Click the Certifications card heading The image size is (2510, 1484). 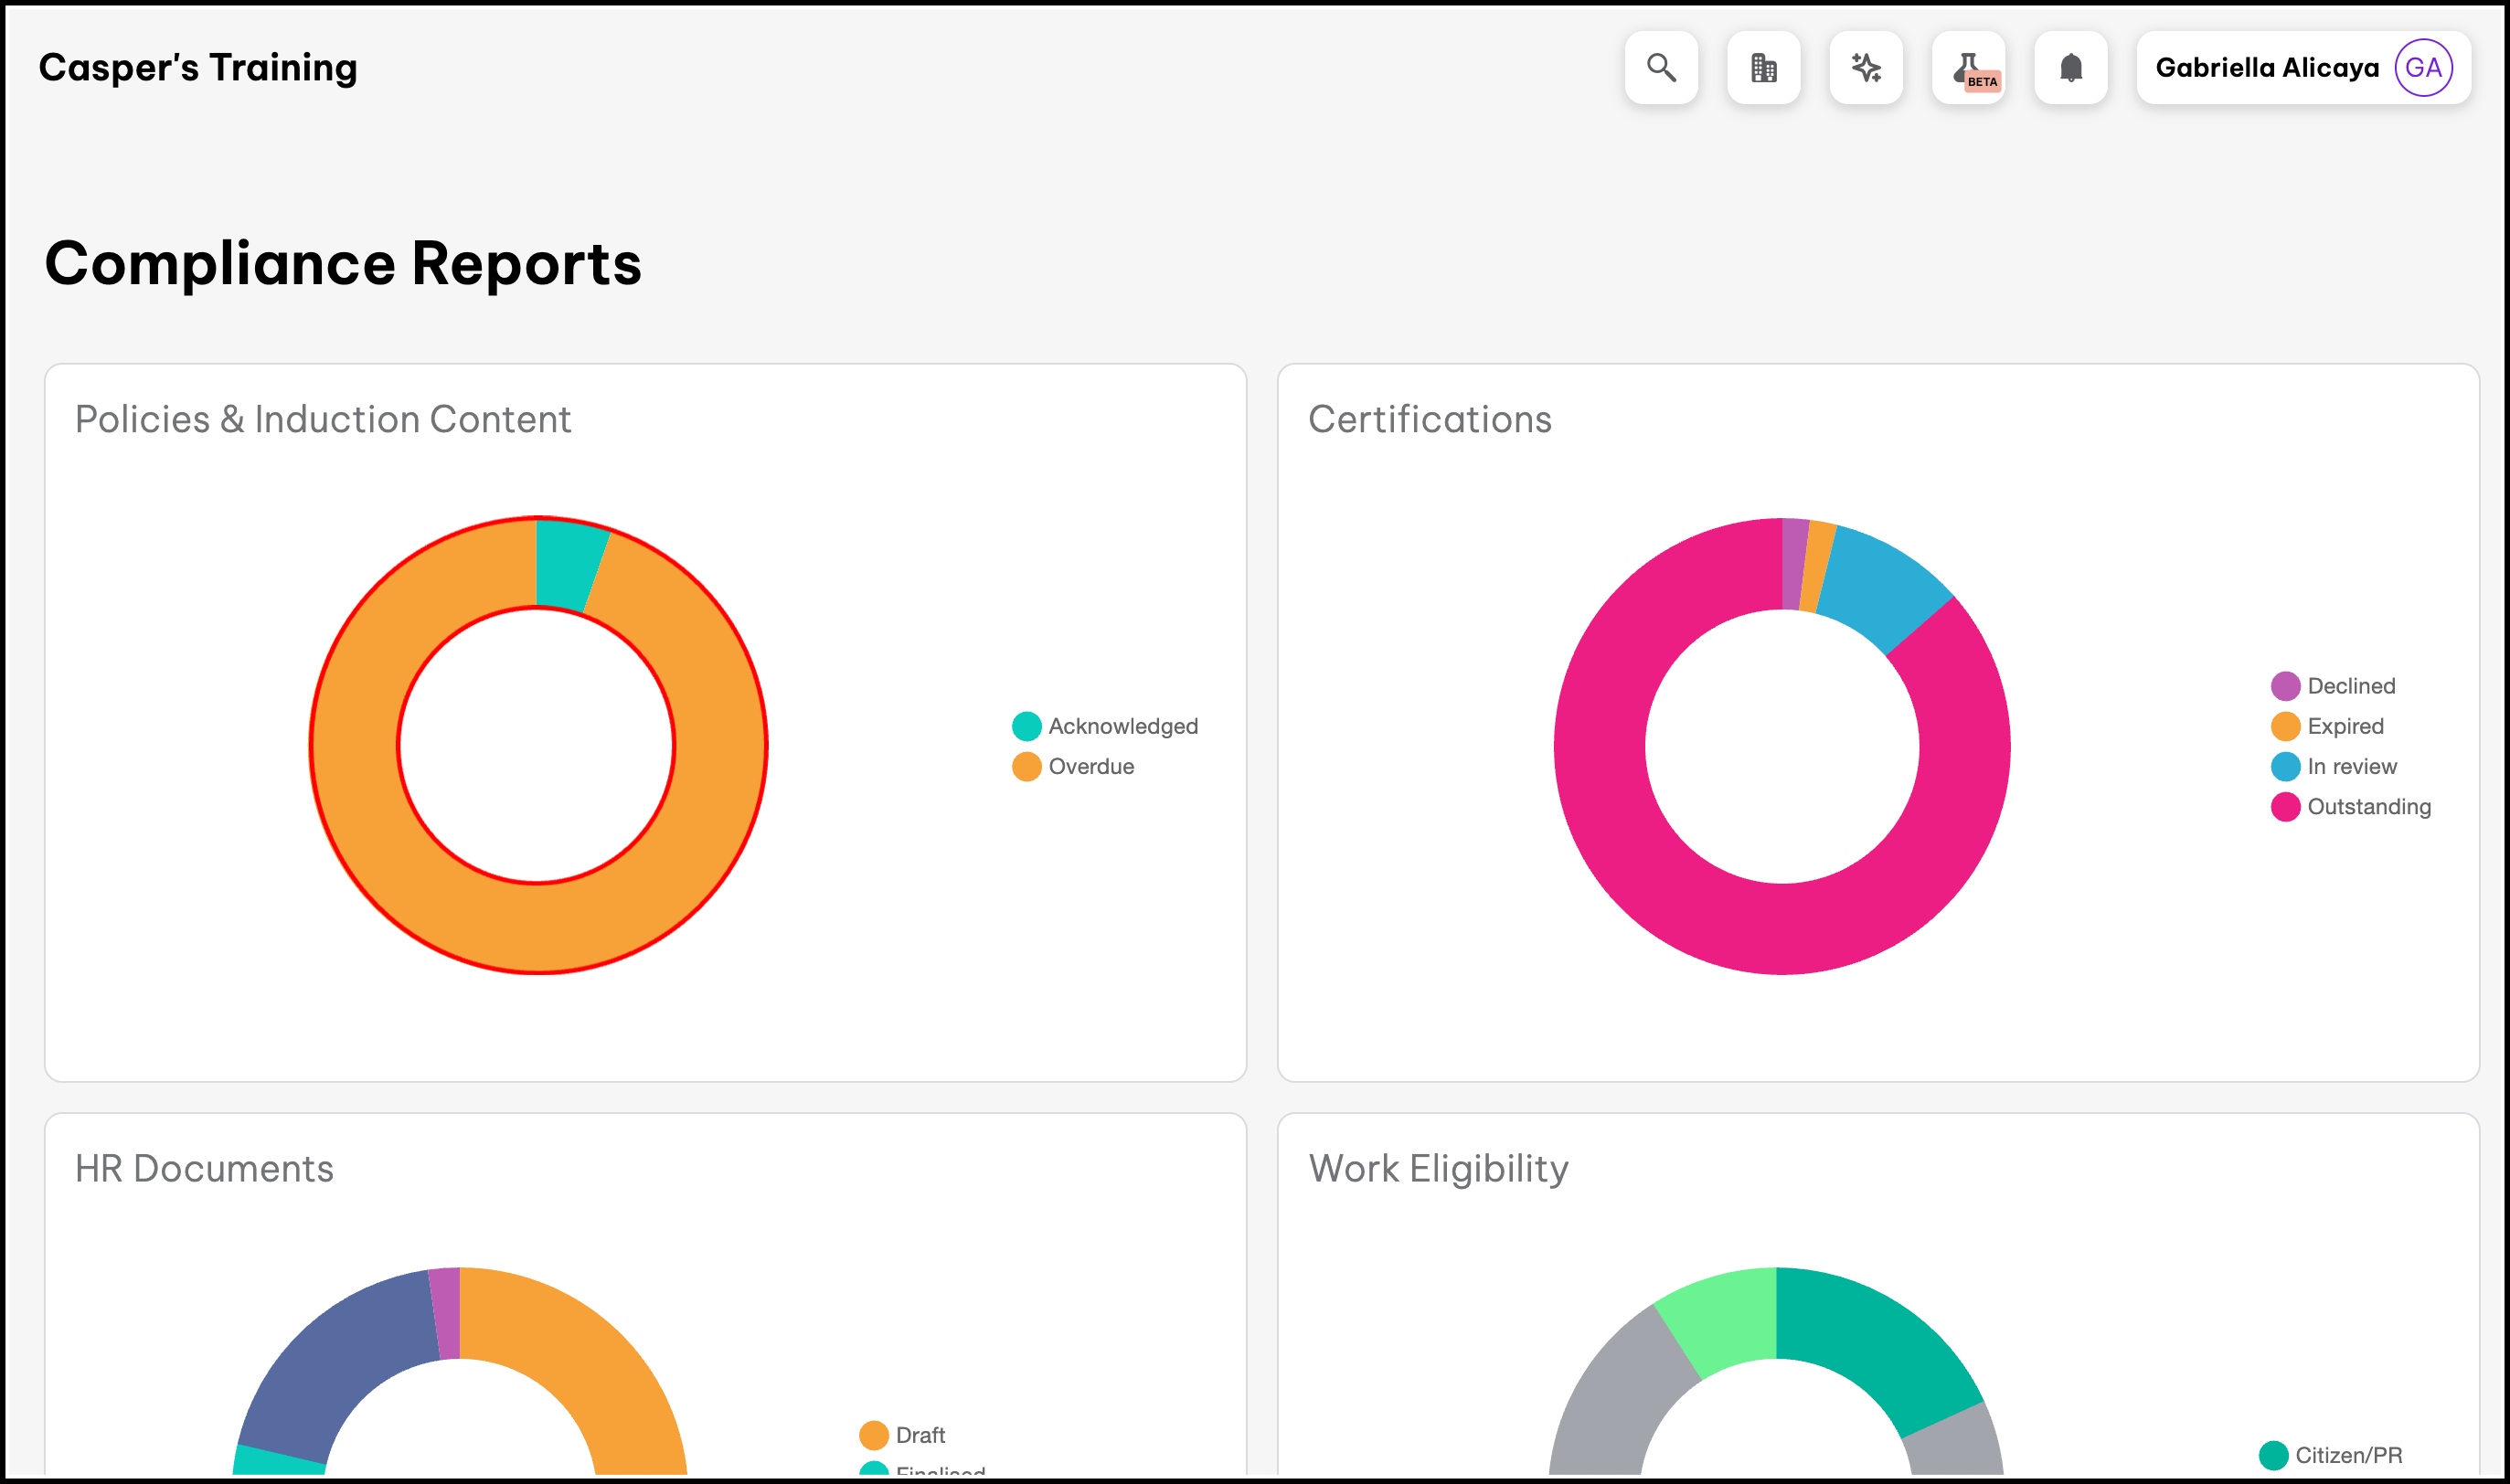point(1430,419)
